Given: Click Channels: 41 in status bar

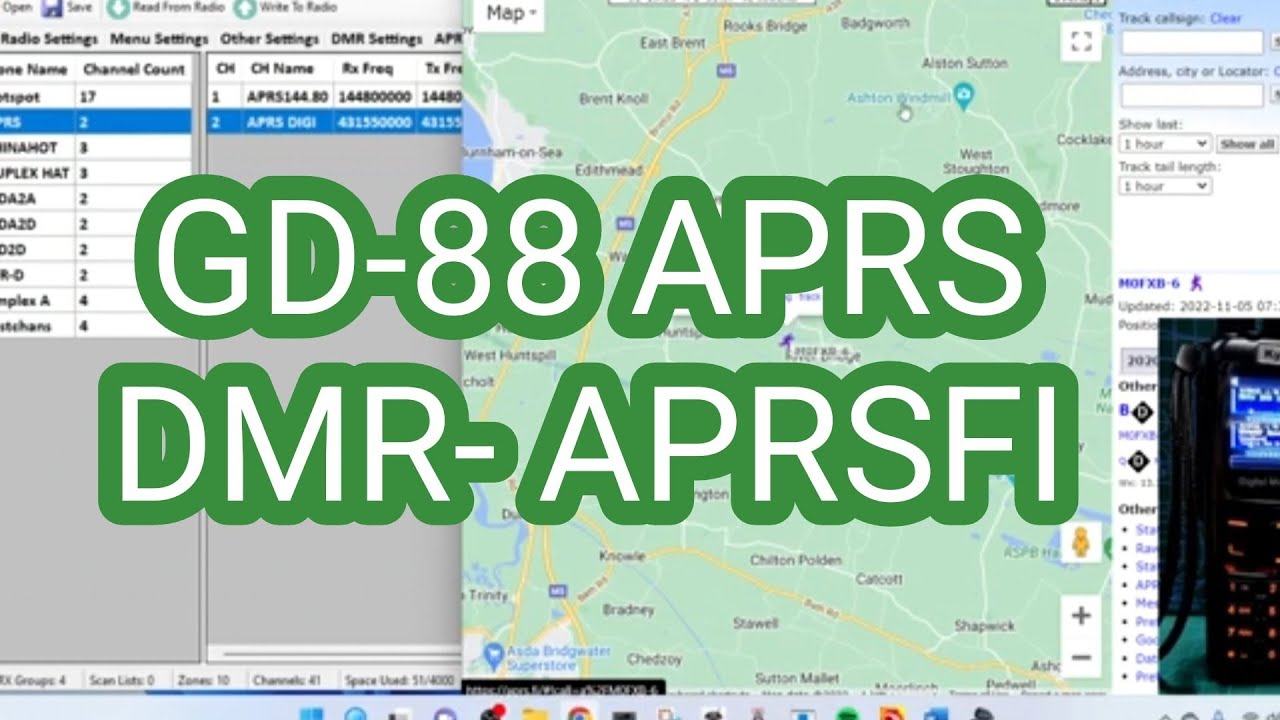Looking at the screenshot, I should (286, 680).
